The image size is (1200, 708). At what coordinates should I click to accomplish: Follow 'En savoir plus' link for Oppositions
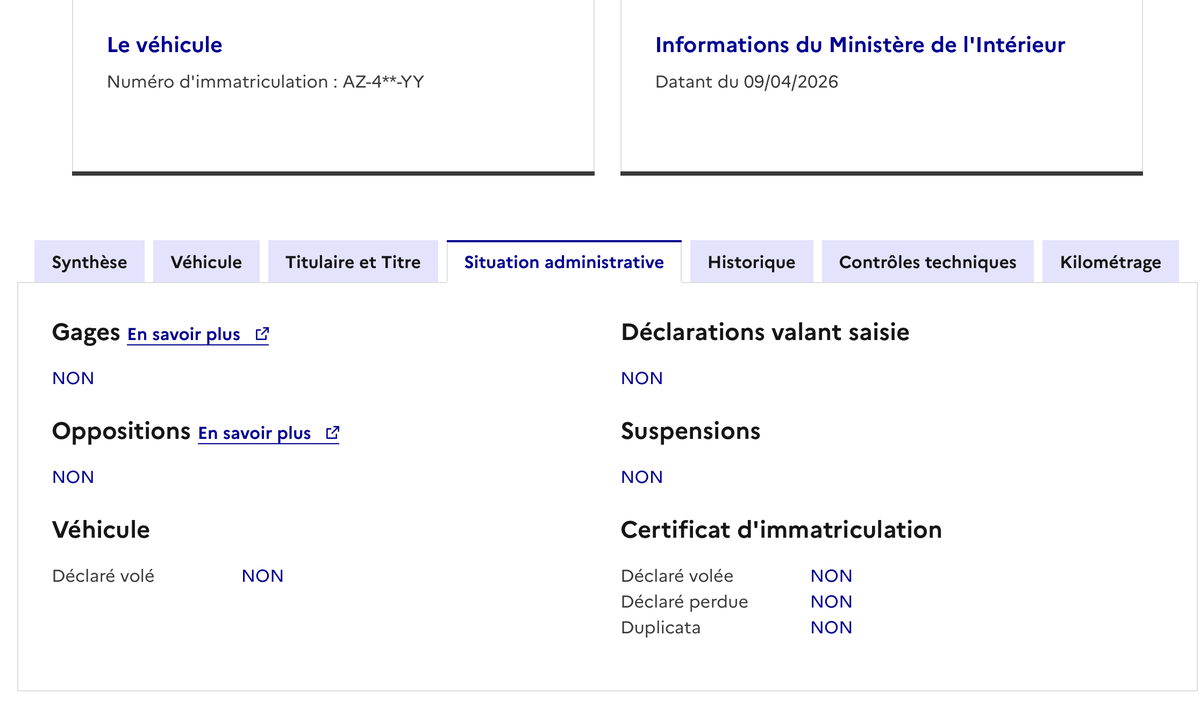point(255,434)
